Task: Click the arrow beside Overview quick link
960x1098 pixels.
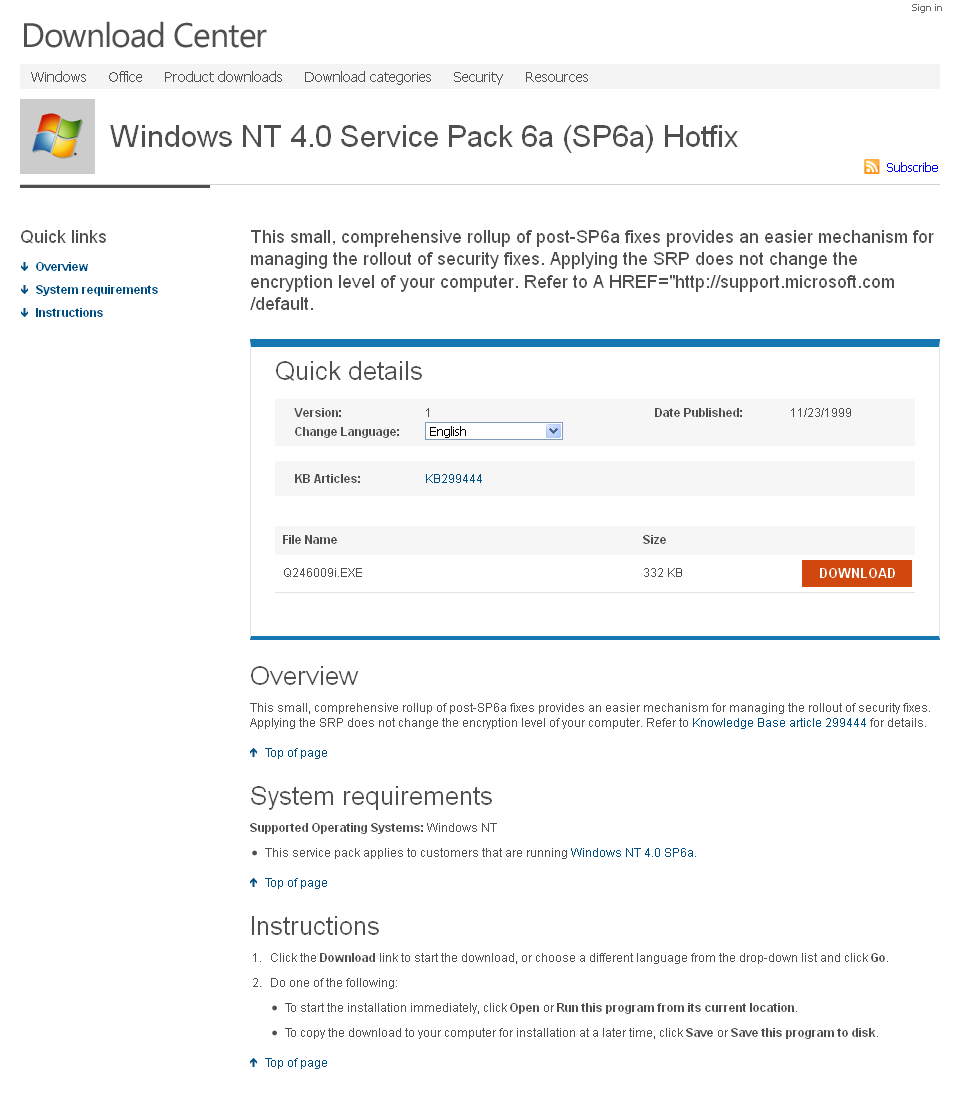Action: tap(24, 267)
